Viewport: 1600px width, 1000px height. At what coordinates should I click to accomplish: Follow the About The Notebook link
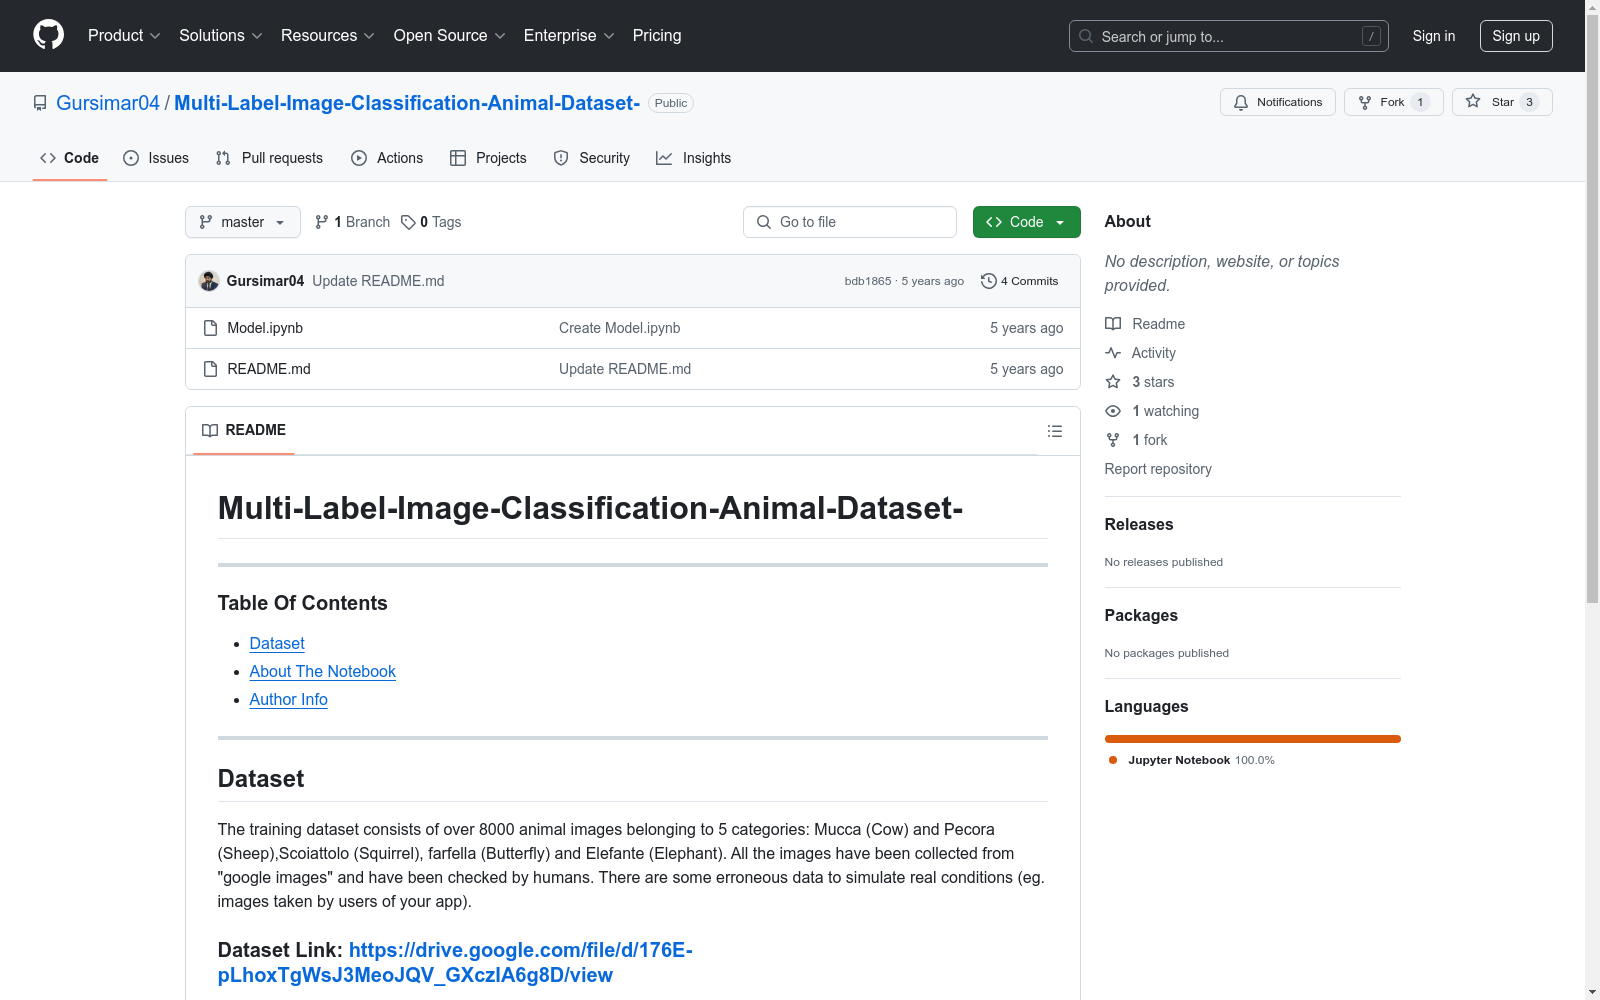(322, 672)
